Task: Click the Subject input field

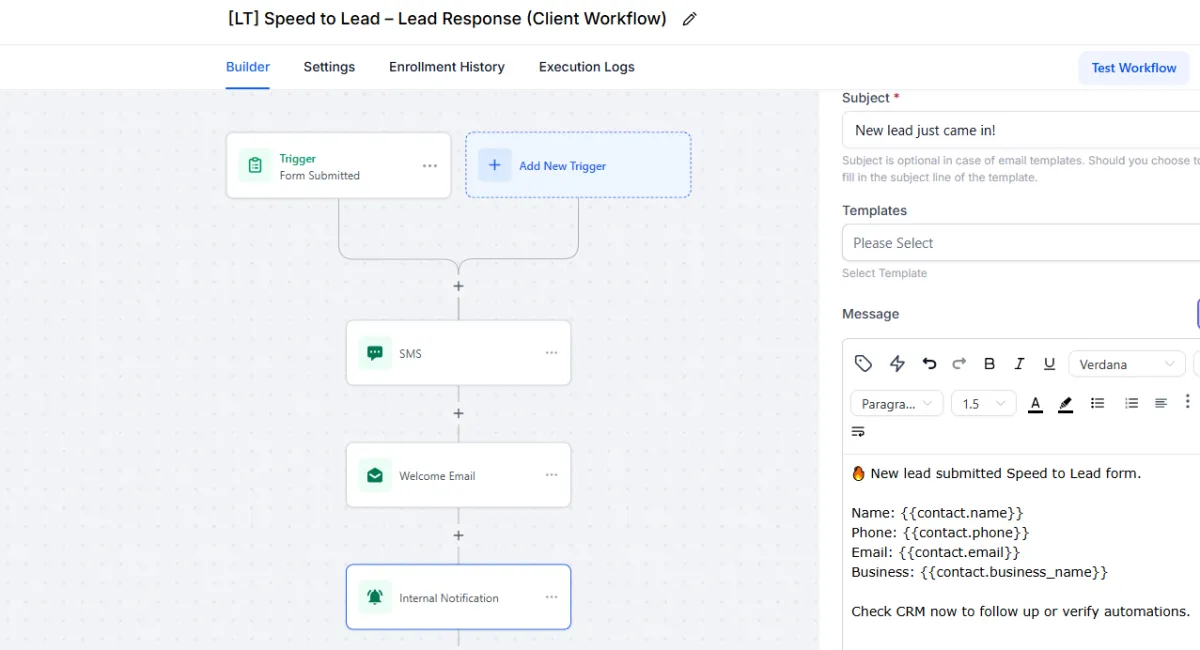Action: coord(1021,130)
